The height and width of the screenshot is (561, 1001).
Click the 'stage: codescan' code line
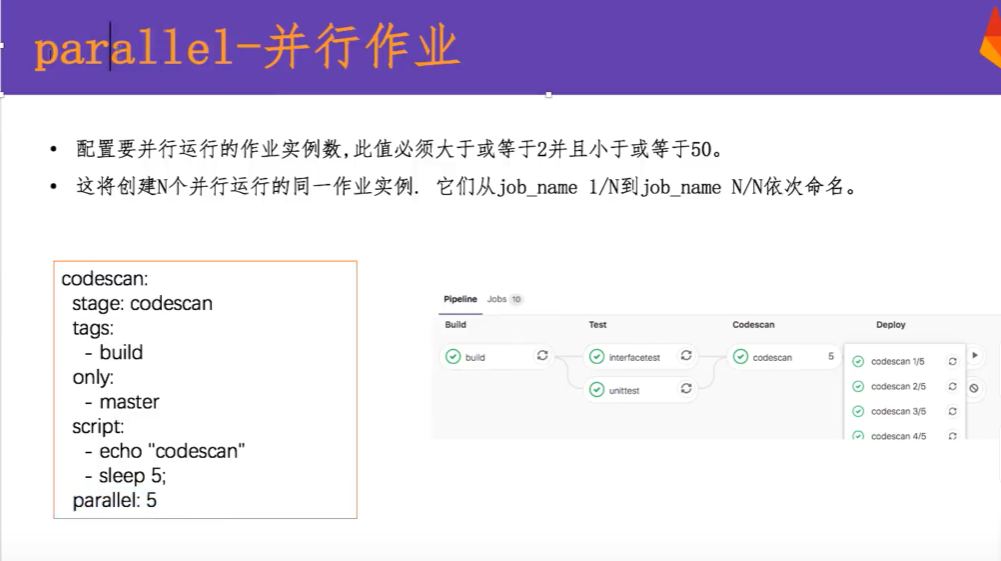(x=142, y=303)
